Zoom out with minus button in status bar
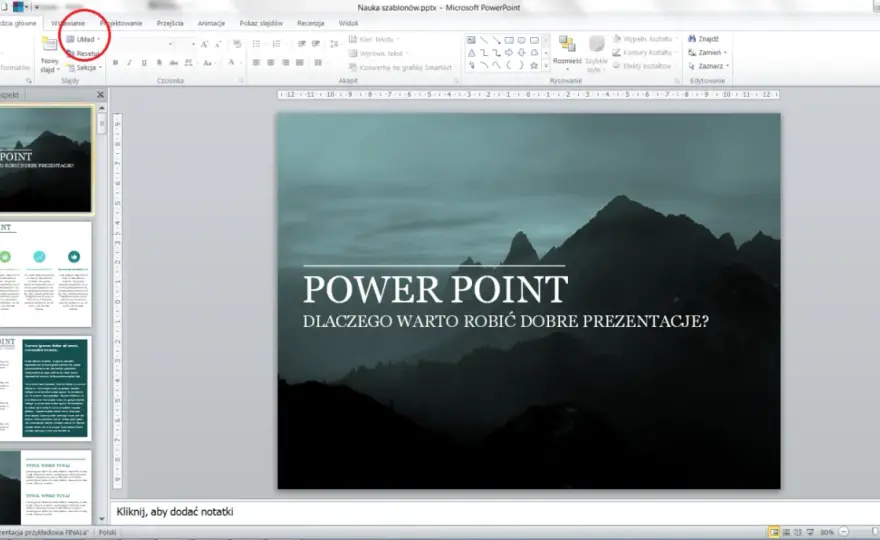Viewport: 880px width, 540px height. (x=844, y=532)
